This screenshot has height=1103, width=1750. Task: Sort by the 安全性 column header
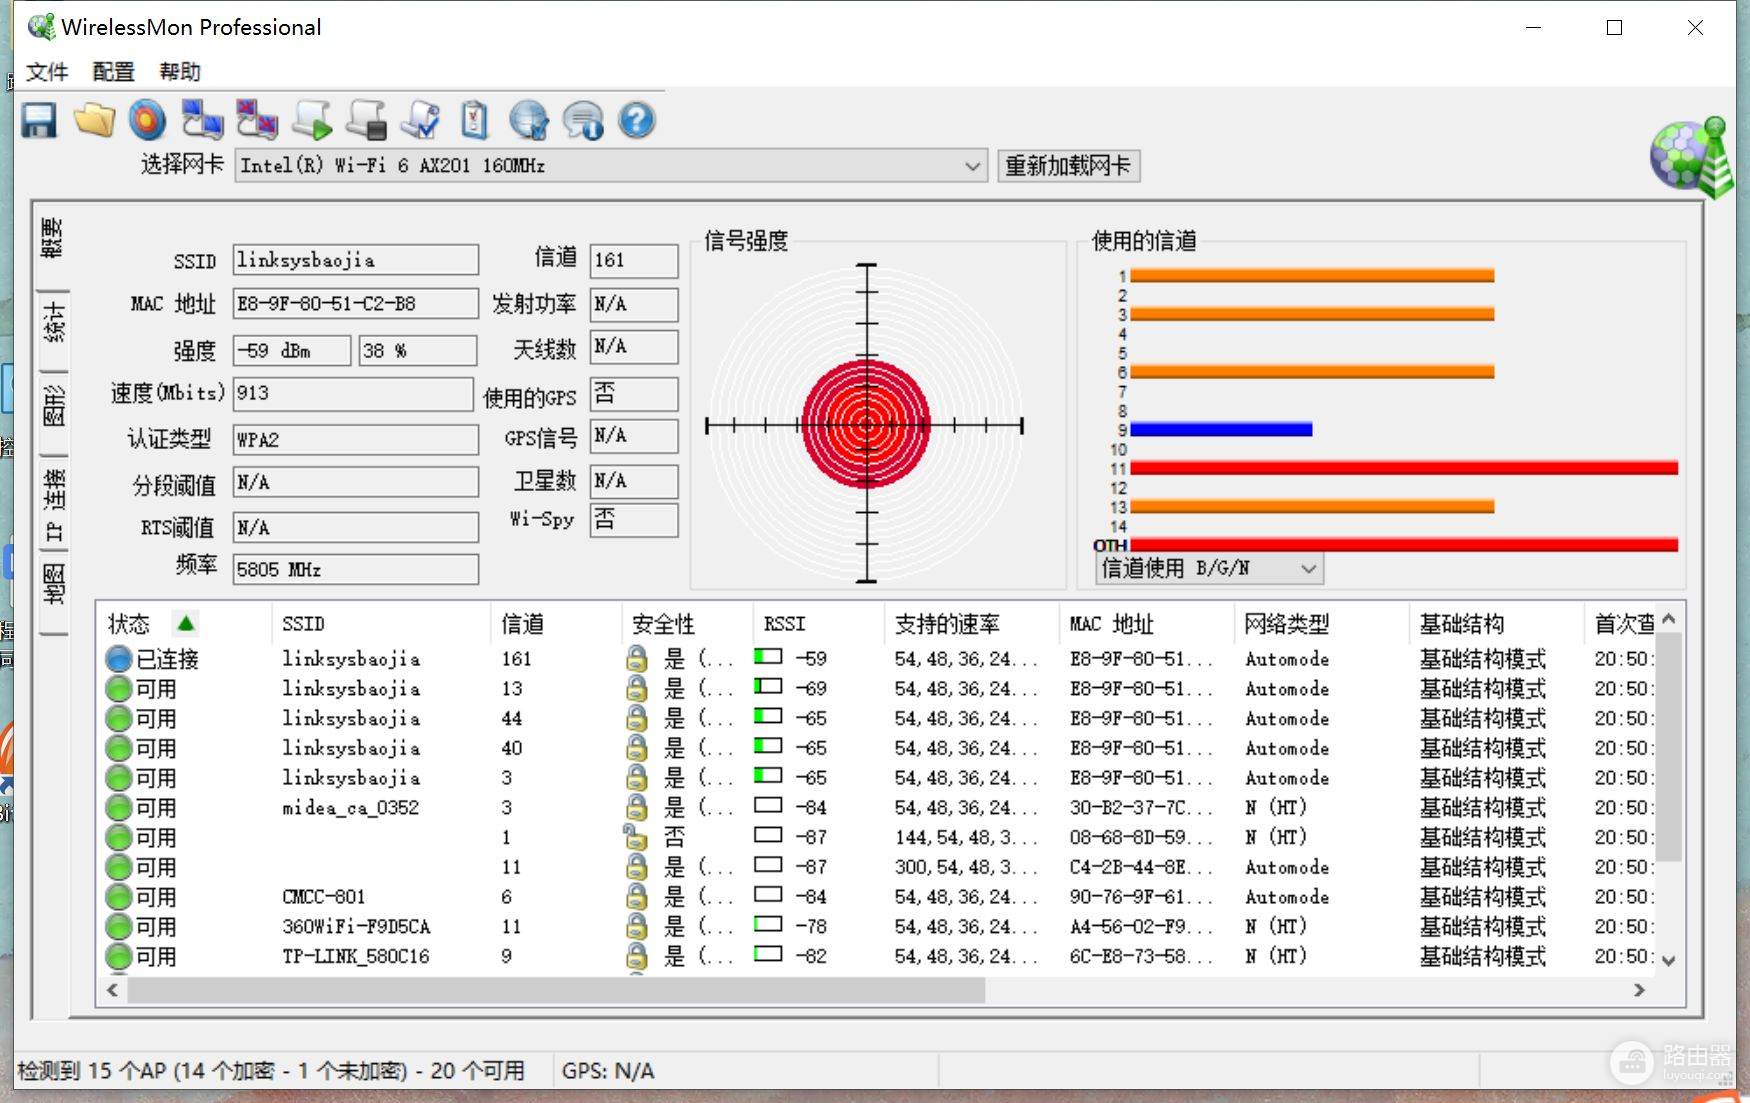pyautogui.click(x=687, y=624)
